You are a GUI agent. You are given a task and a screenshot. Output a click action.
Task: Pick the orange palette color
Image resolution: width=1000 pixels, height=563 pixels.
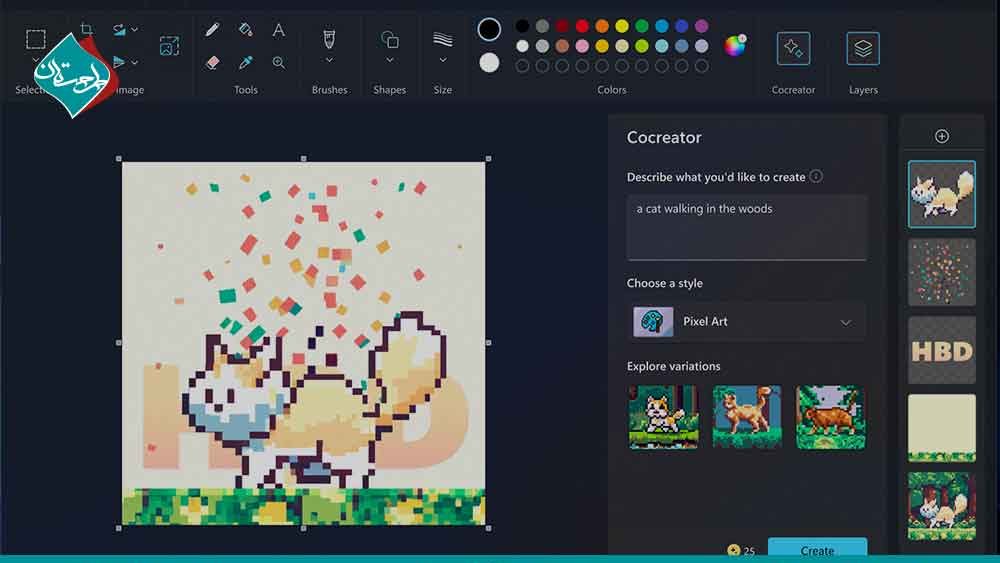tap(602, 26)
